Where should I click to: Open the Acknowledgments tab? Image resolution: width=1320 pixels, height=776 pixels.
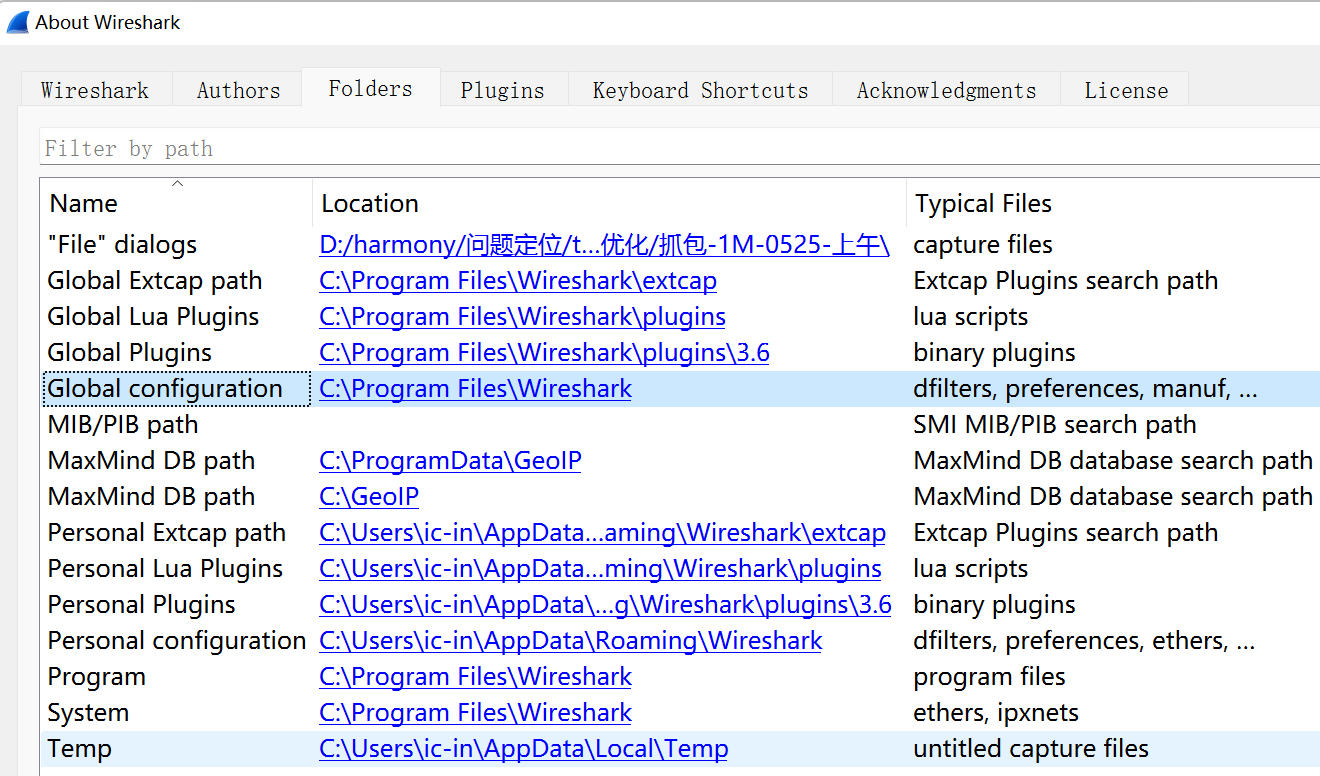tap(946, 89)
